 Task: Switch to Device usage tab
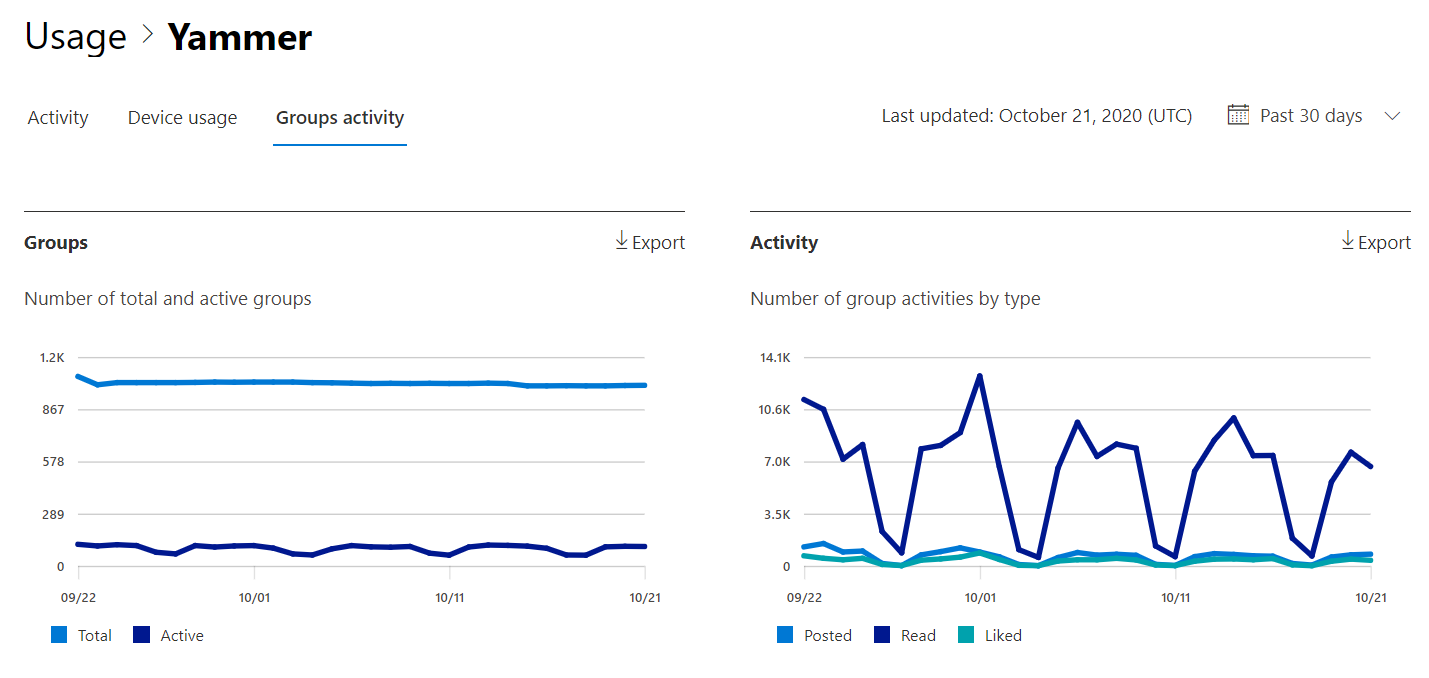coord(182,118)
